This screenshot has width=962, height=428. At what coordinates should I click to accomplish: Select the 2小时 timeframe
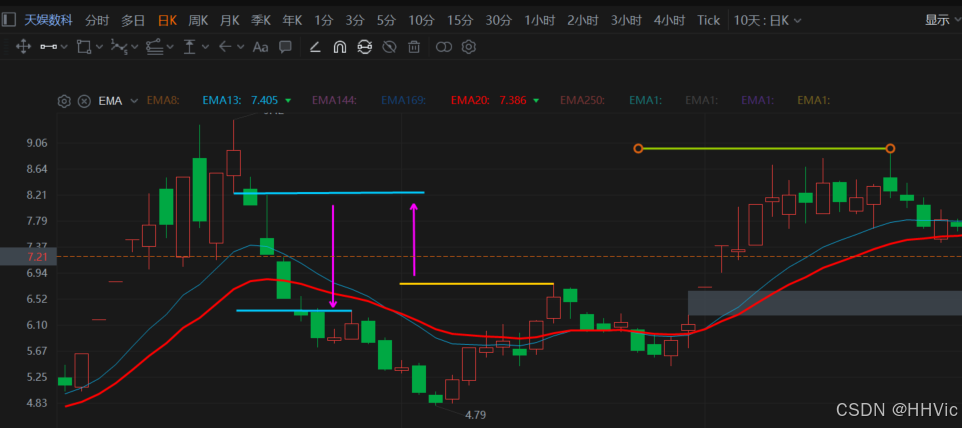pos(582,21)
